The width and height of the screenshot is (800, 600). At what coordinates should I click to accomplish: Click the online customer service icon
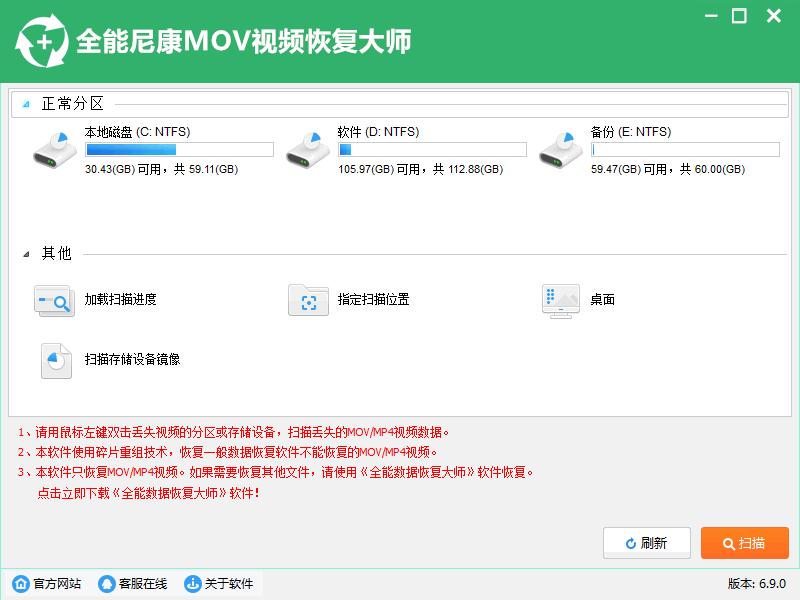tap(107, 583)
